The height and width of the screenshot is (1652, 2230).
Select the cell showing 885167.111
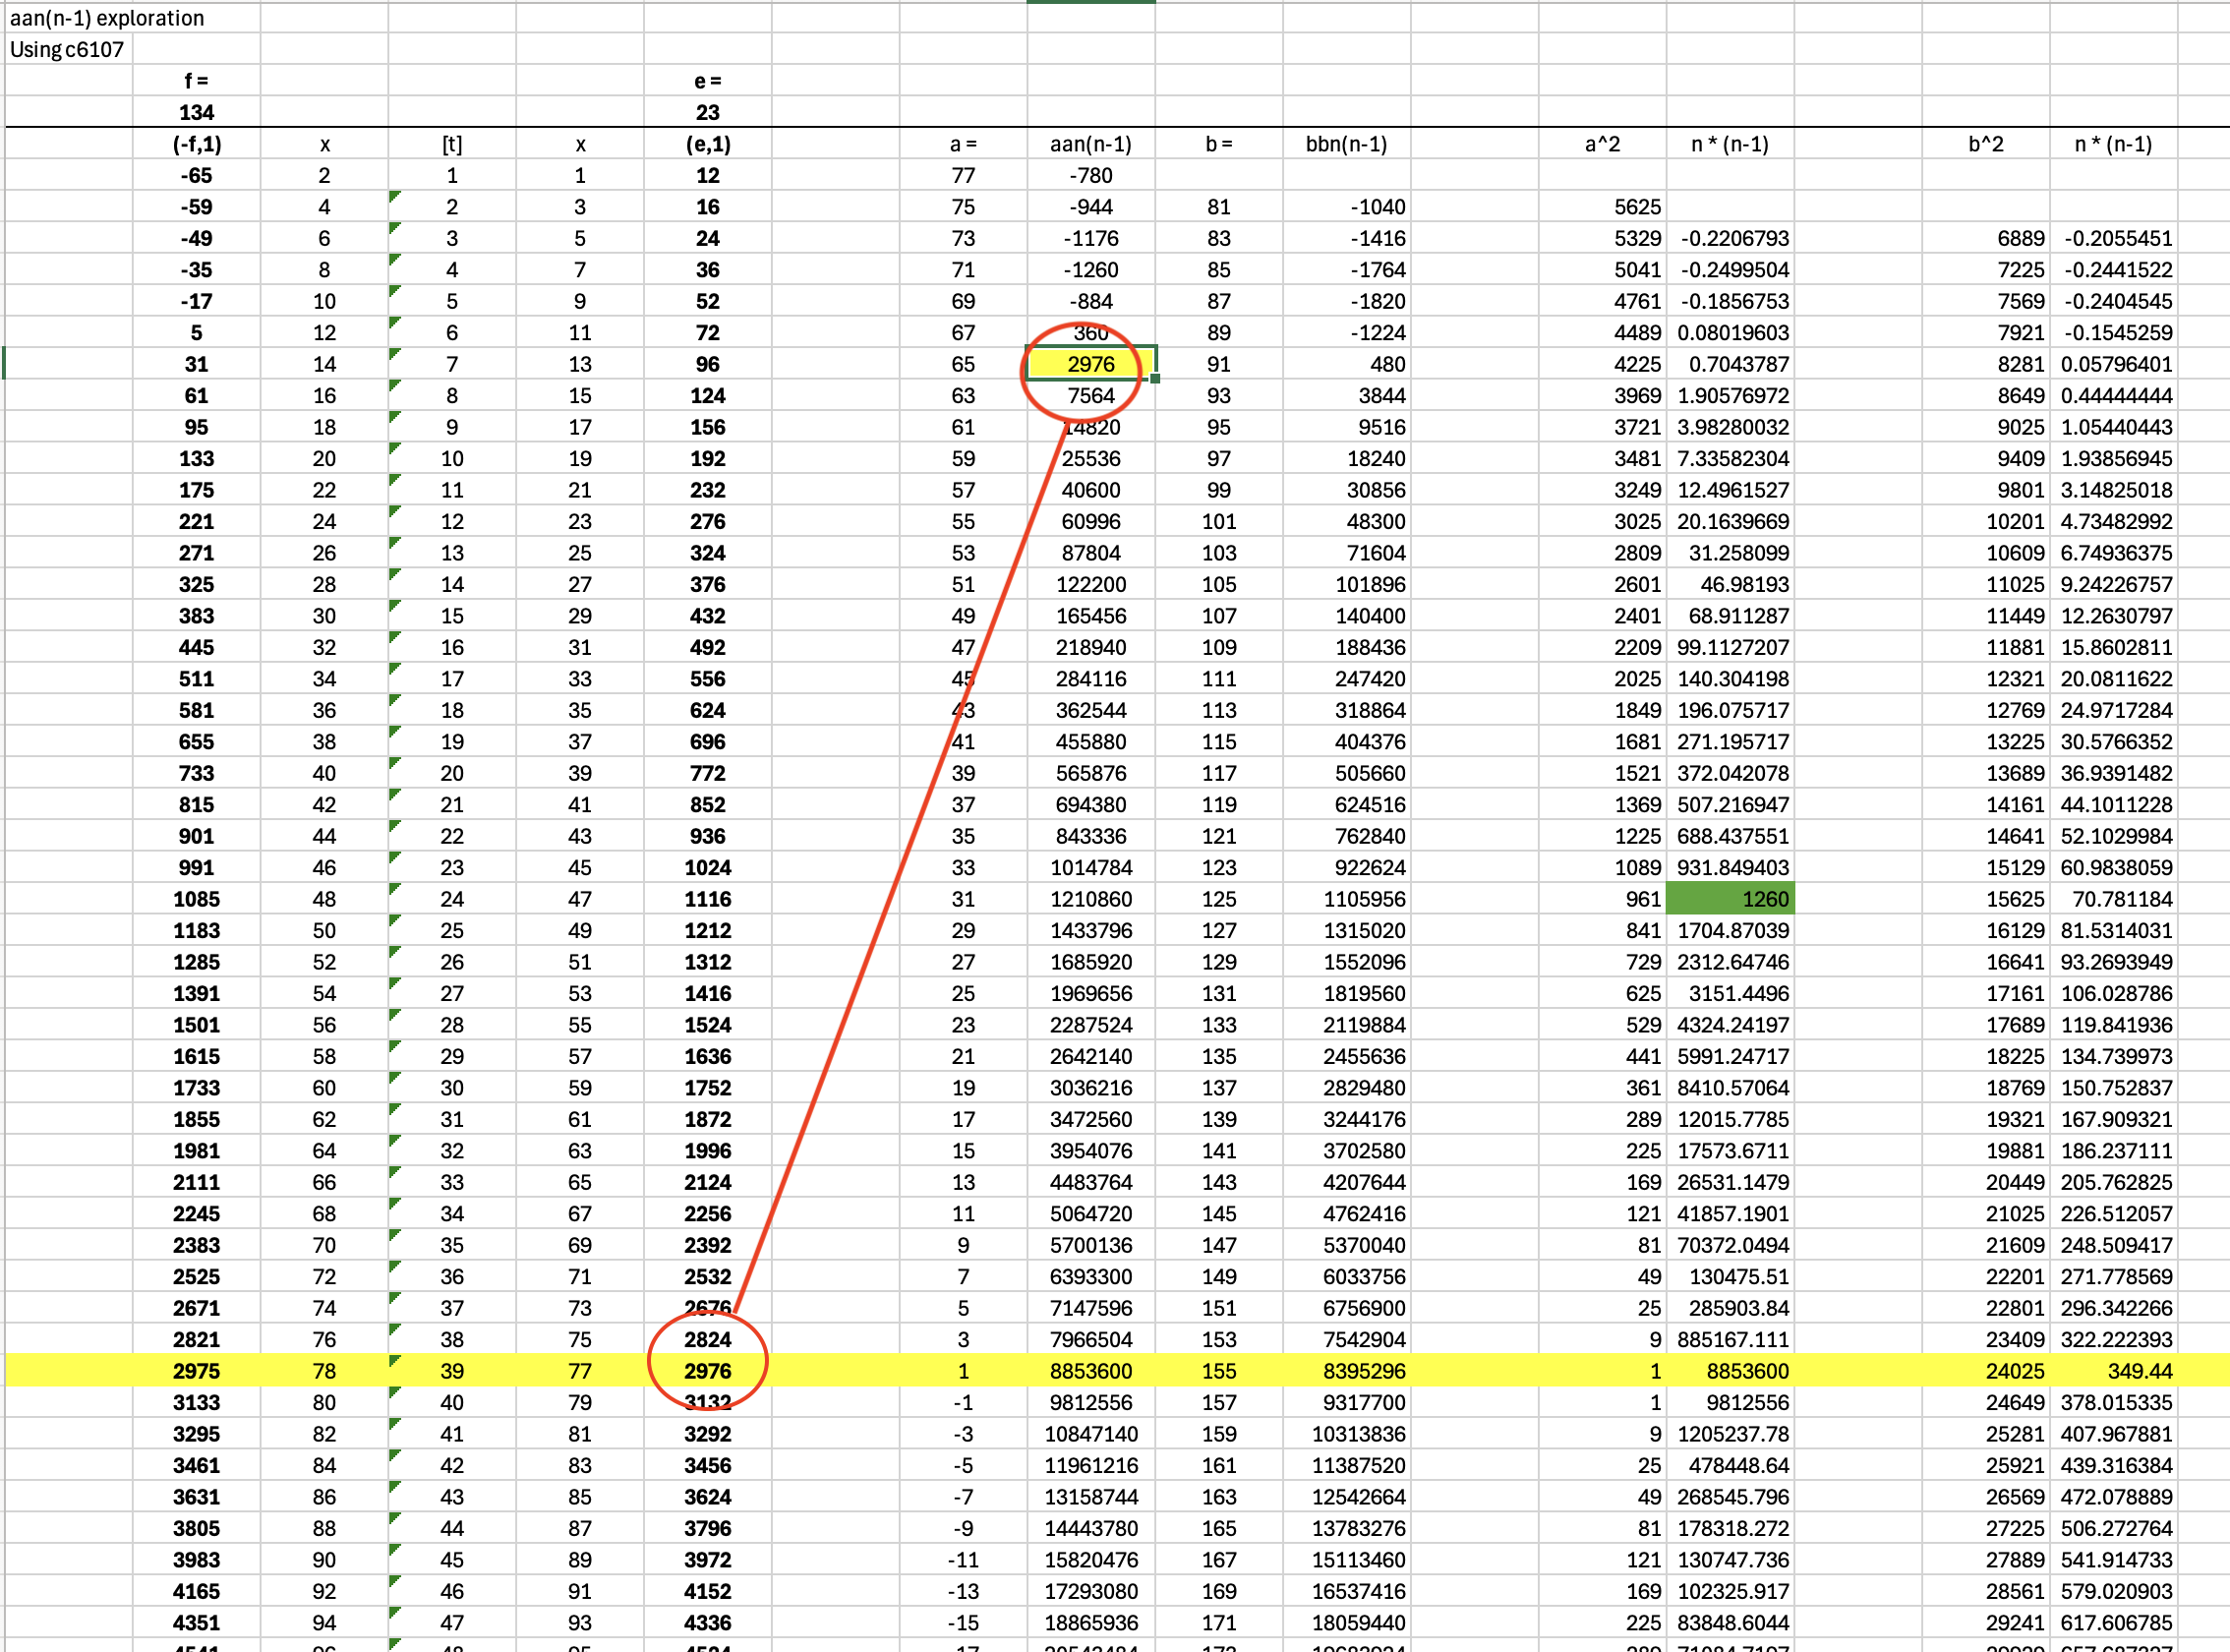[x=1730, y=1339]
